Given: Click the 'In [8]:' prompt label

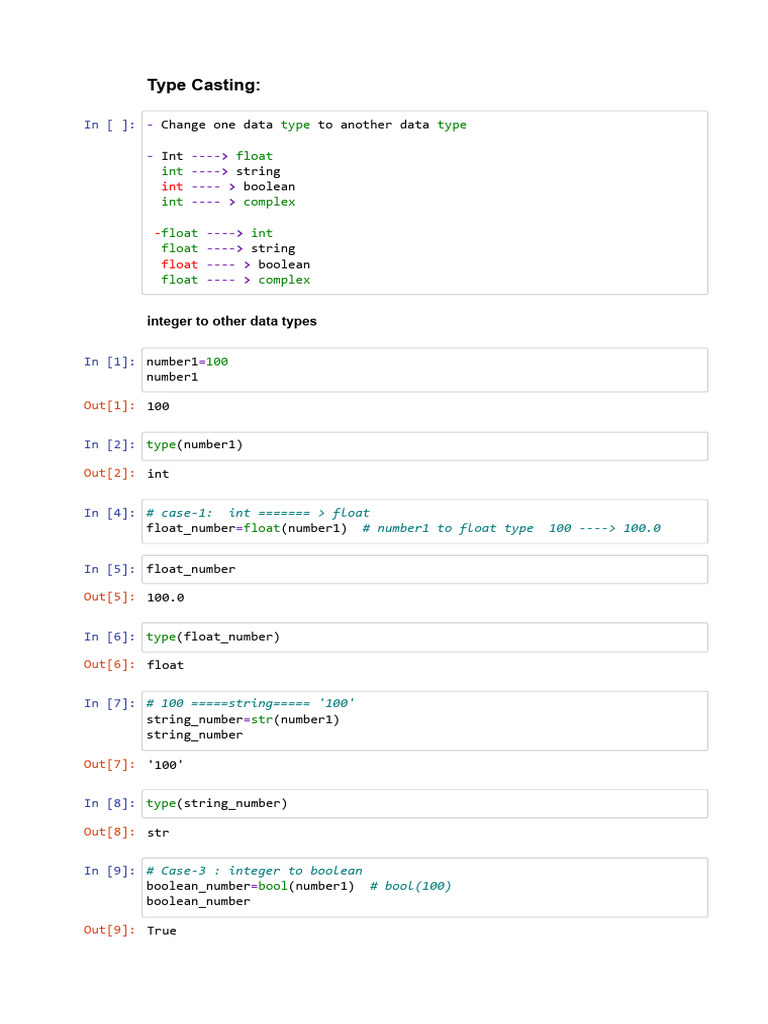Looking at the screenshot, I should point(109,803).
